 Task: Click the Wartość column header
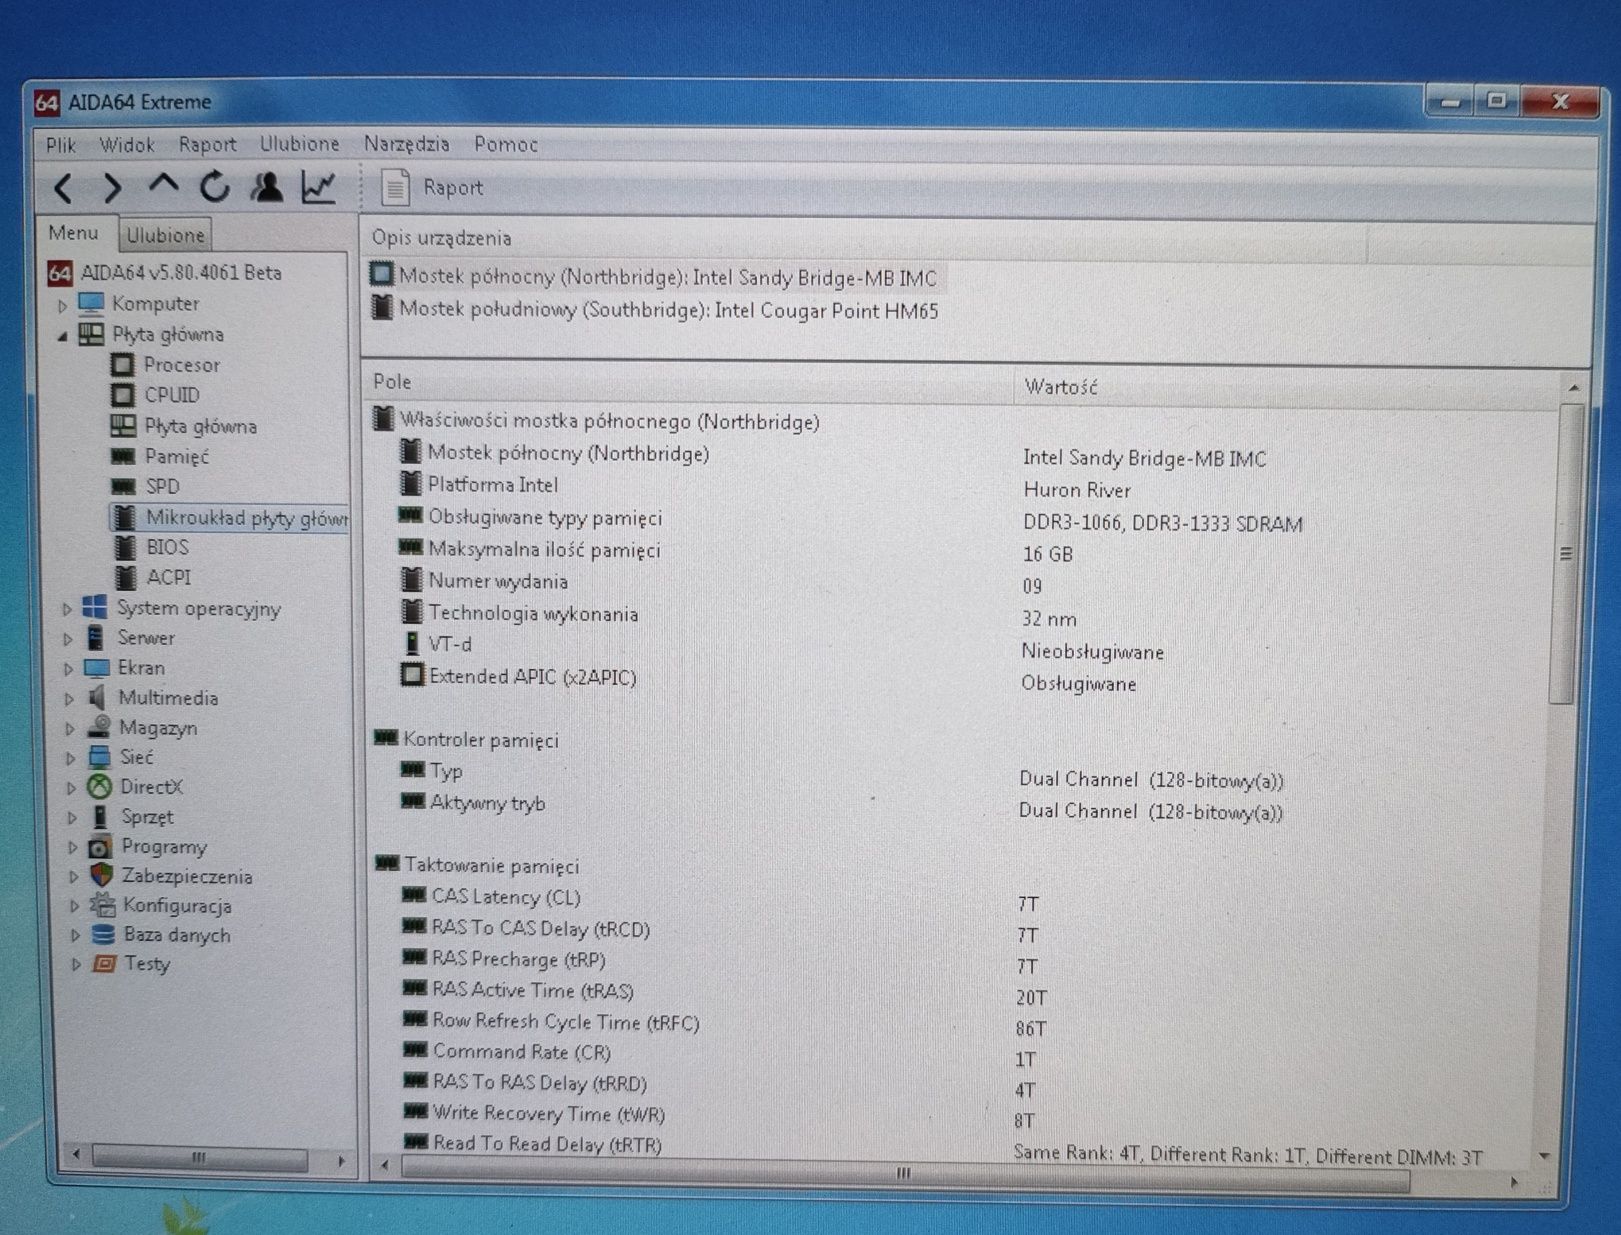pyautogui.click(x=1060, y=387)
